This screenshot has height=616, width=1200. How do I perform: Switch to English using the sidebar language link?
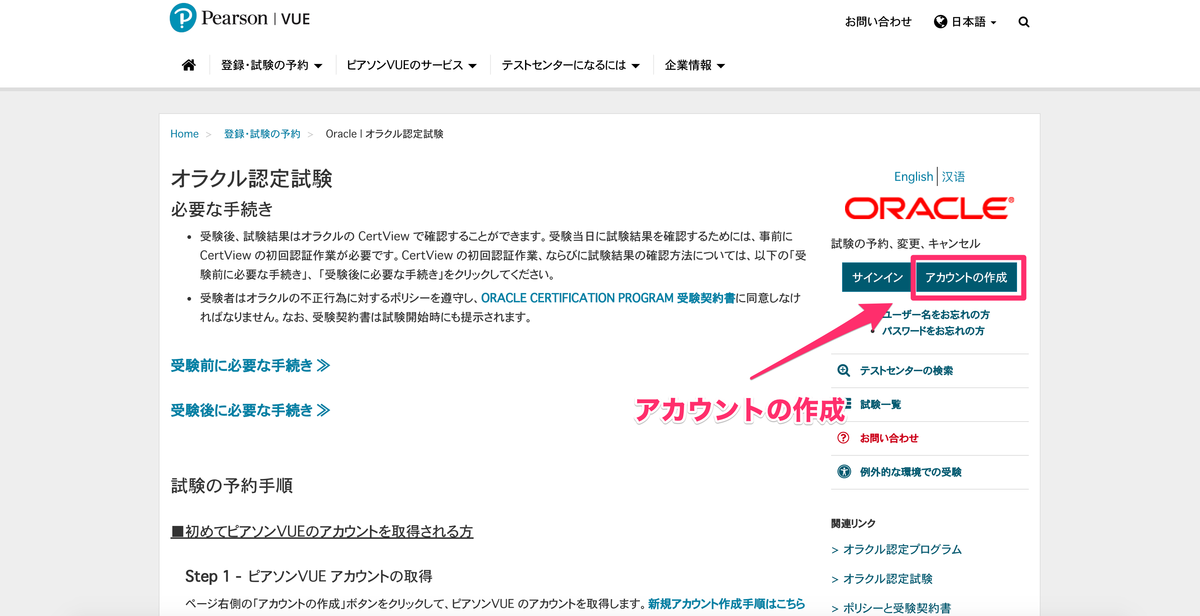[912, 176]
